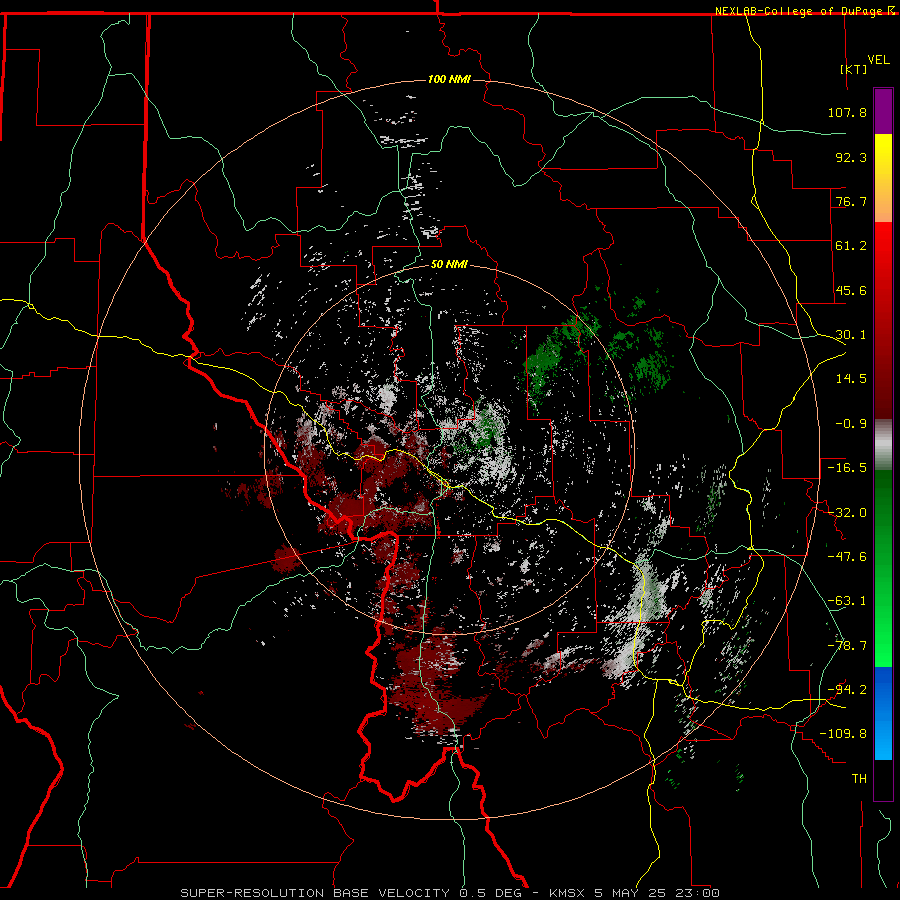The width and height of the screenshot is (900, 900).
Task: Click the [KT] units label
Action: (853, 69)
